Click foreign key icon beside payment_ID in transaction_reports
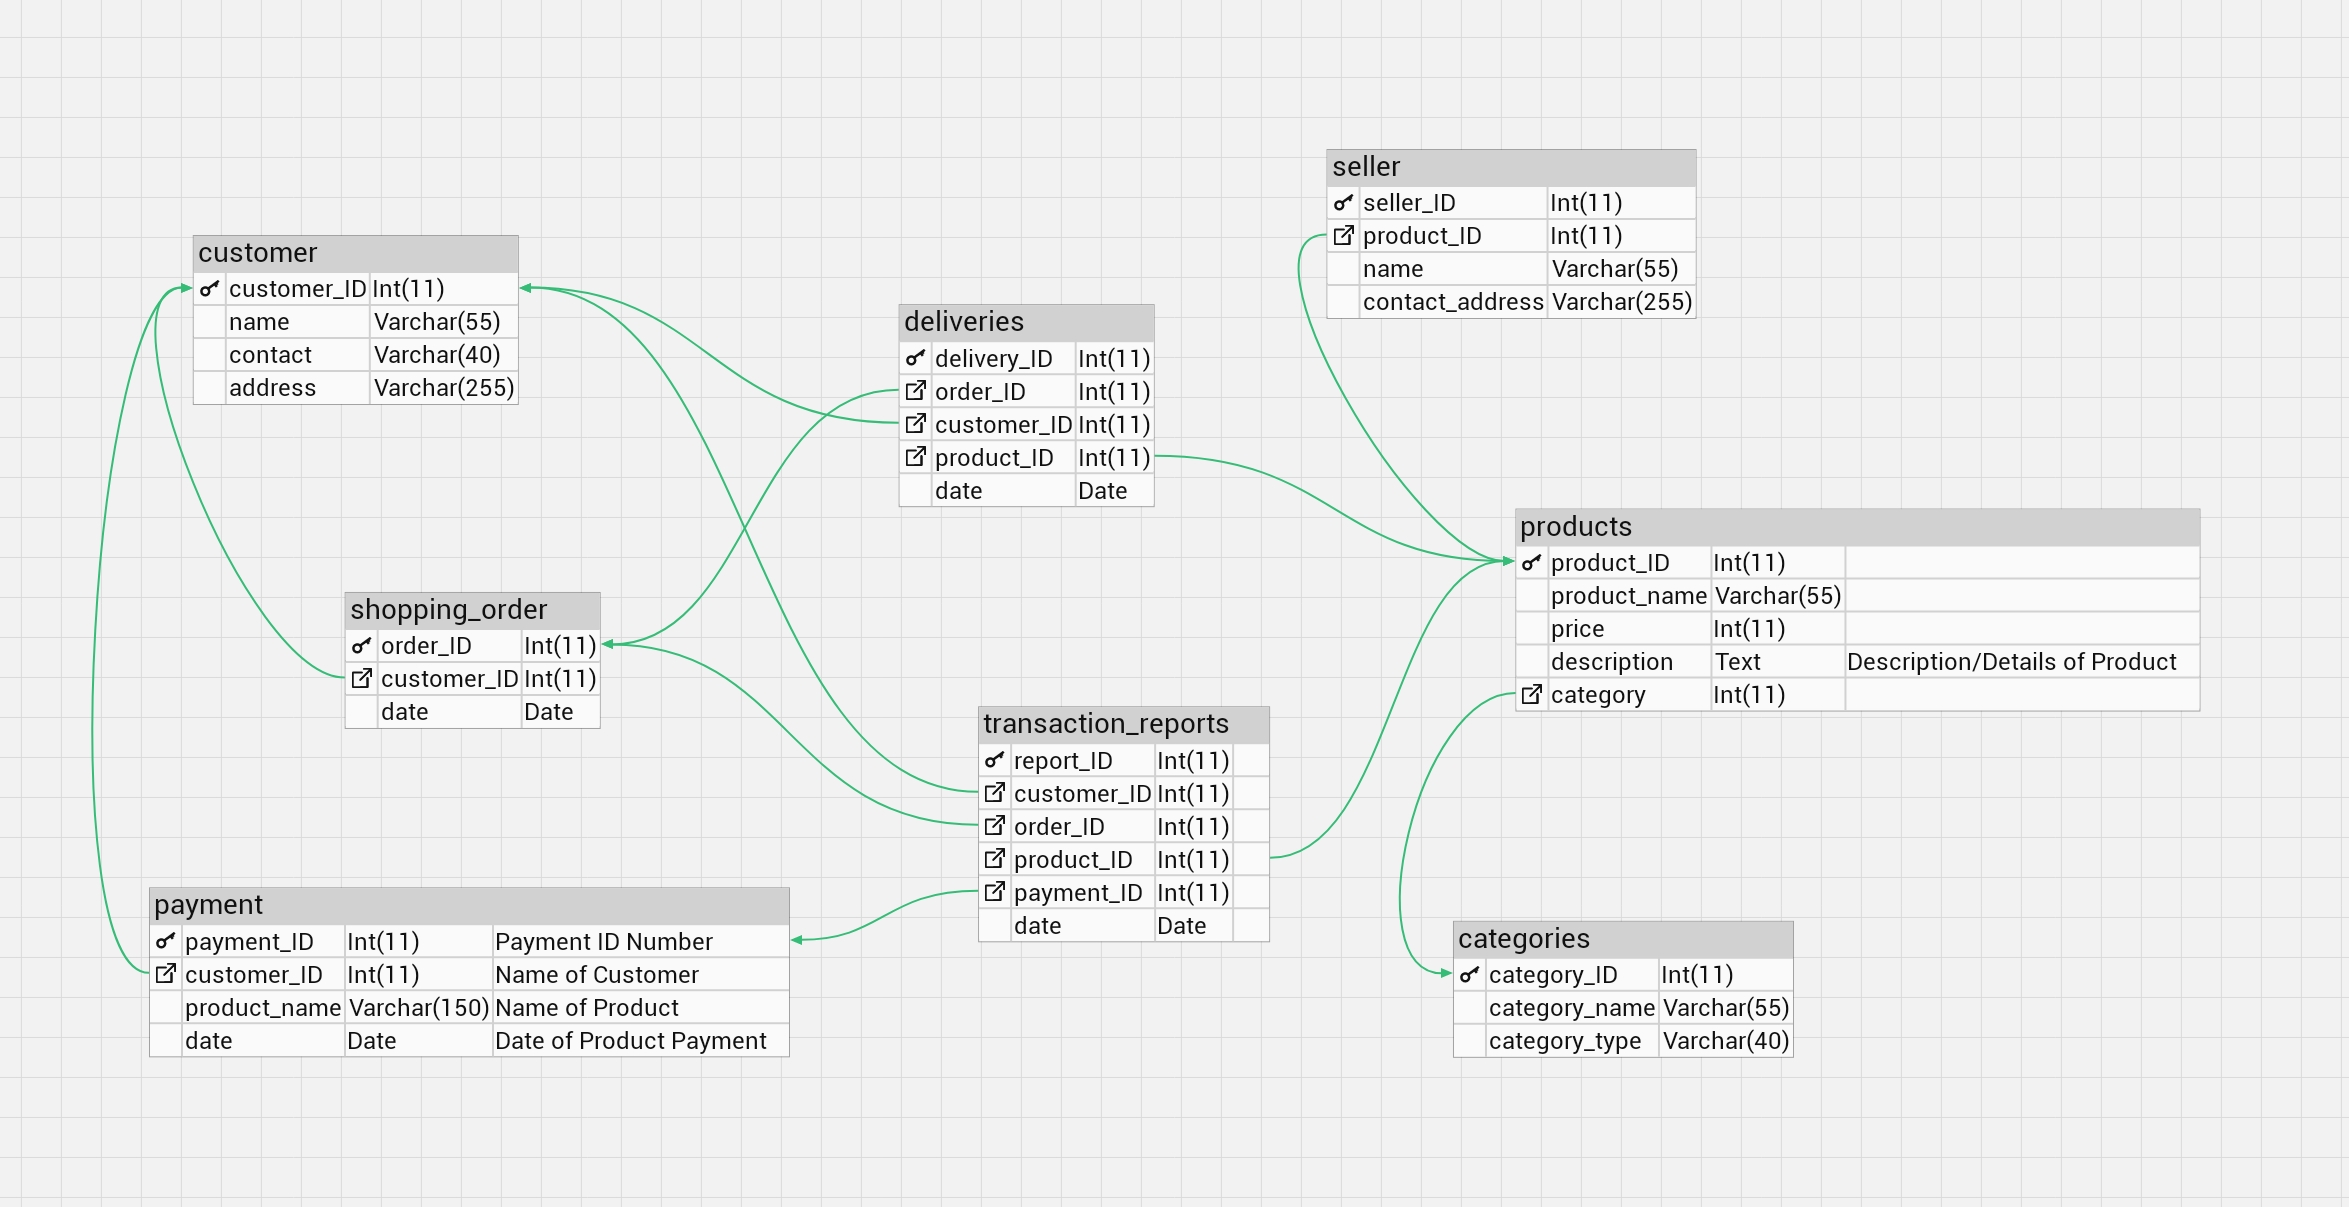 (994, 893)
